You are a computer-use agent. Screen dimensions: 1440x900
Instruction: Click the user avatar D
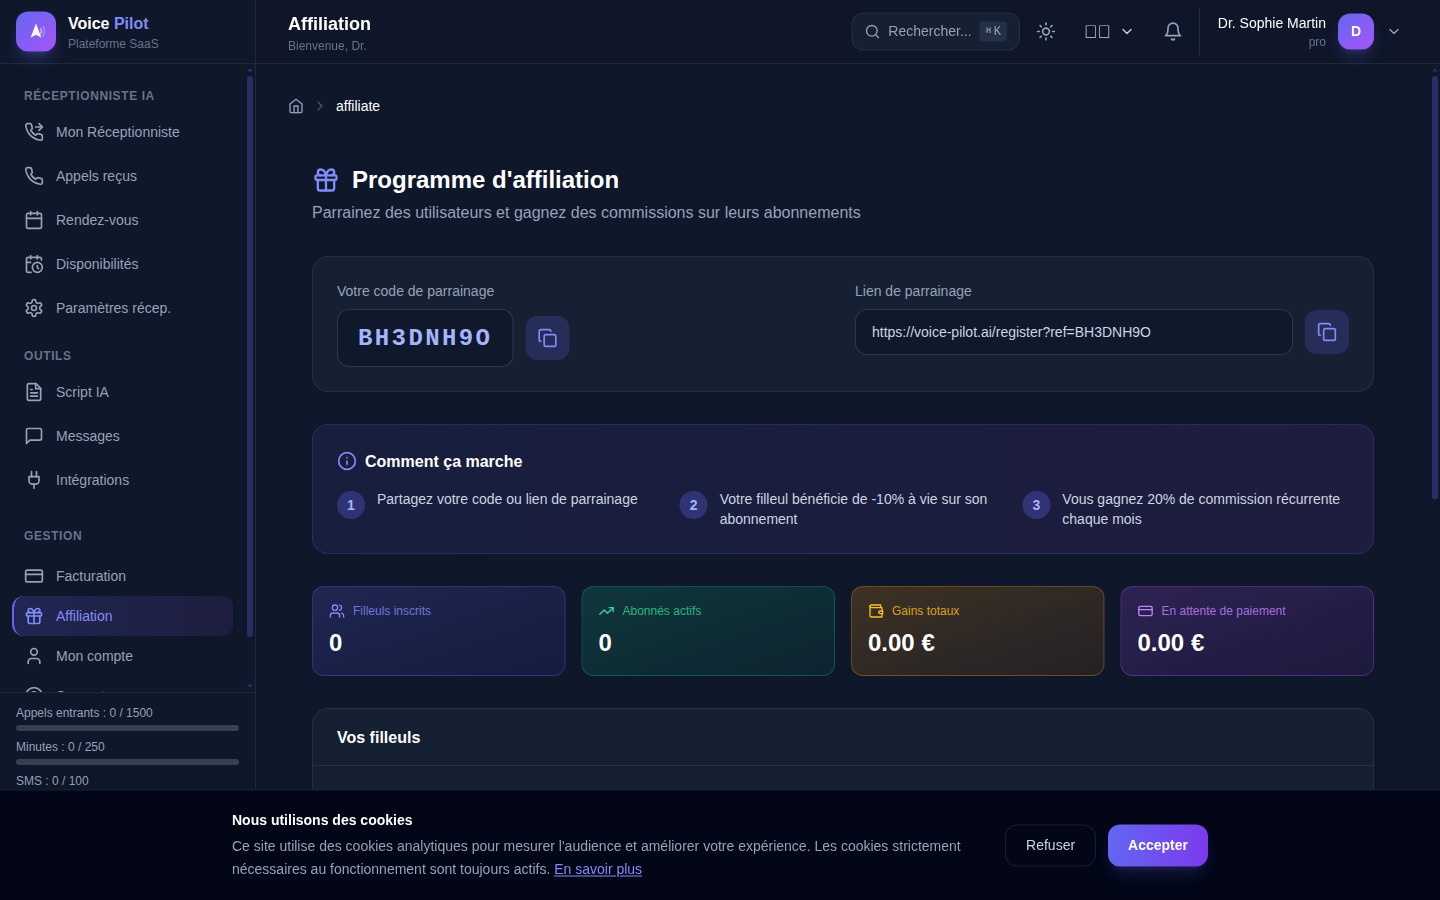1356,31
